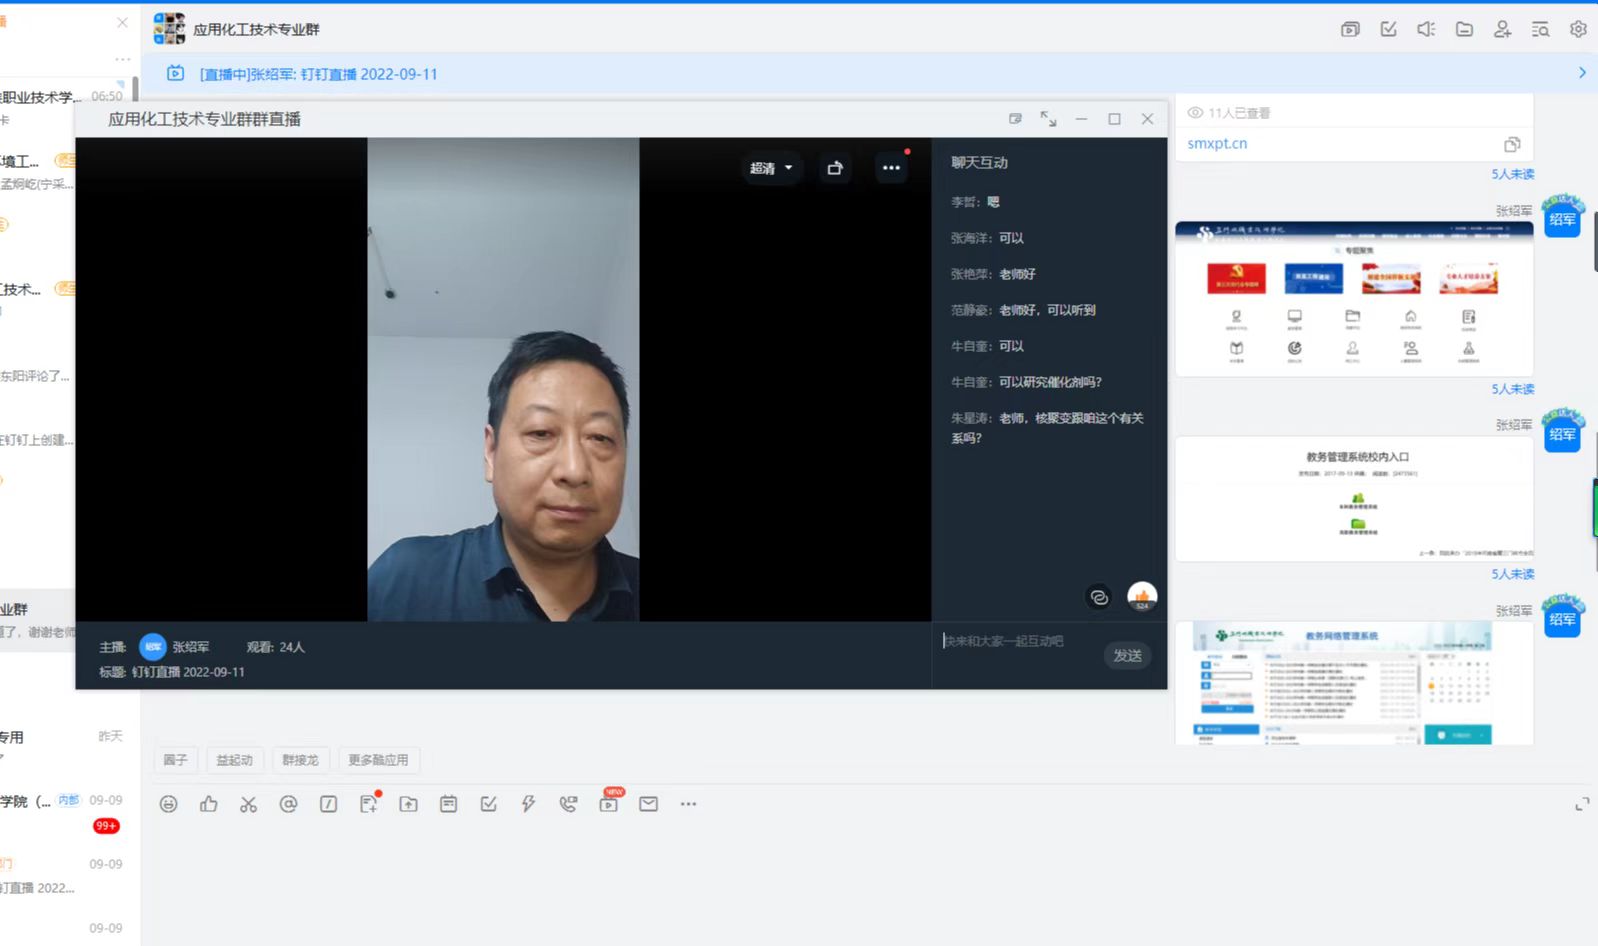Expand the live broadcast banner chevron
Image resolution: width=1598 pixels, height=946 pixels.
pos(1582,73)
